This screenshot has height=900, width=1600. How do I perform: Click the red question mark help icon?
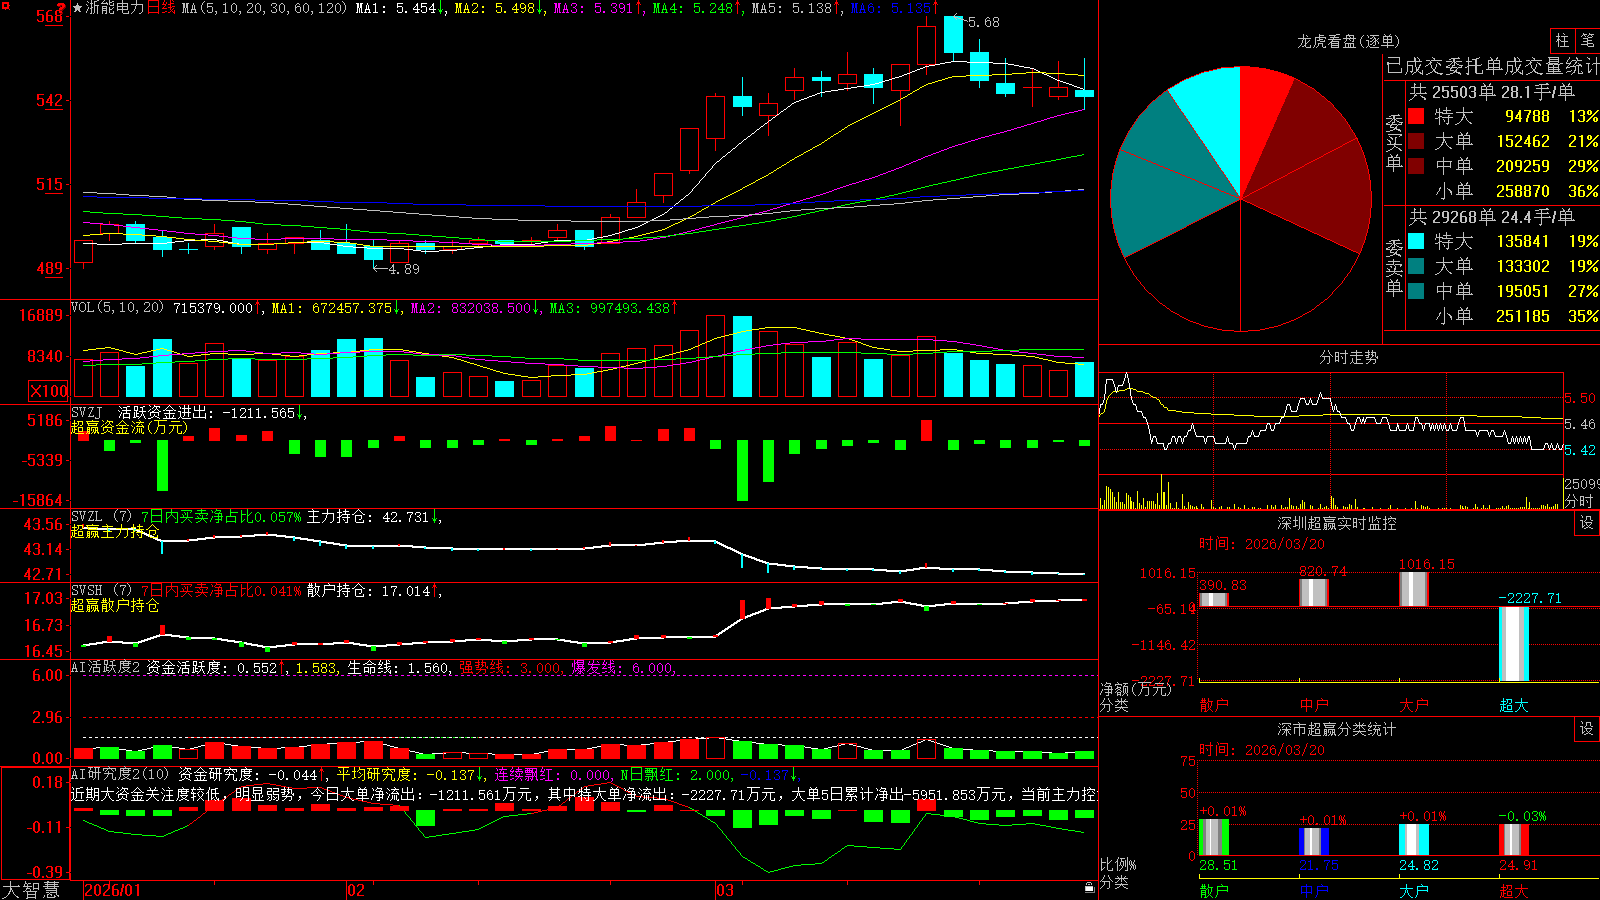[62, 7]
